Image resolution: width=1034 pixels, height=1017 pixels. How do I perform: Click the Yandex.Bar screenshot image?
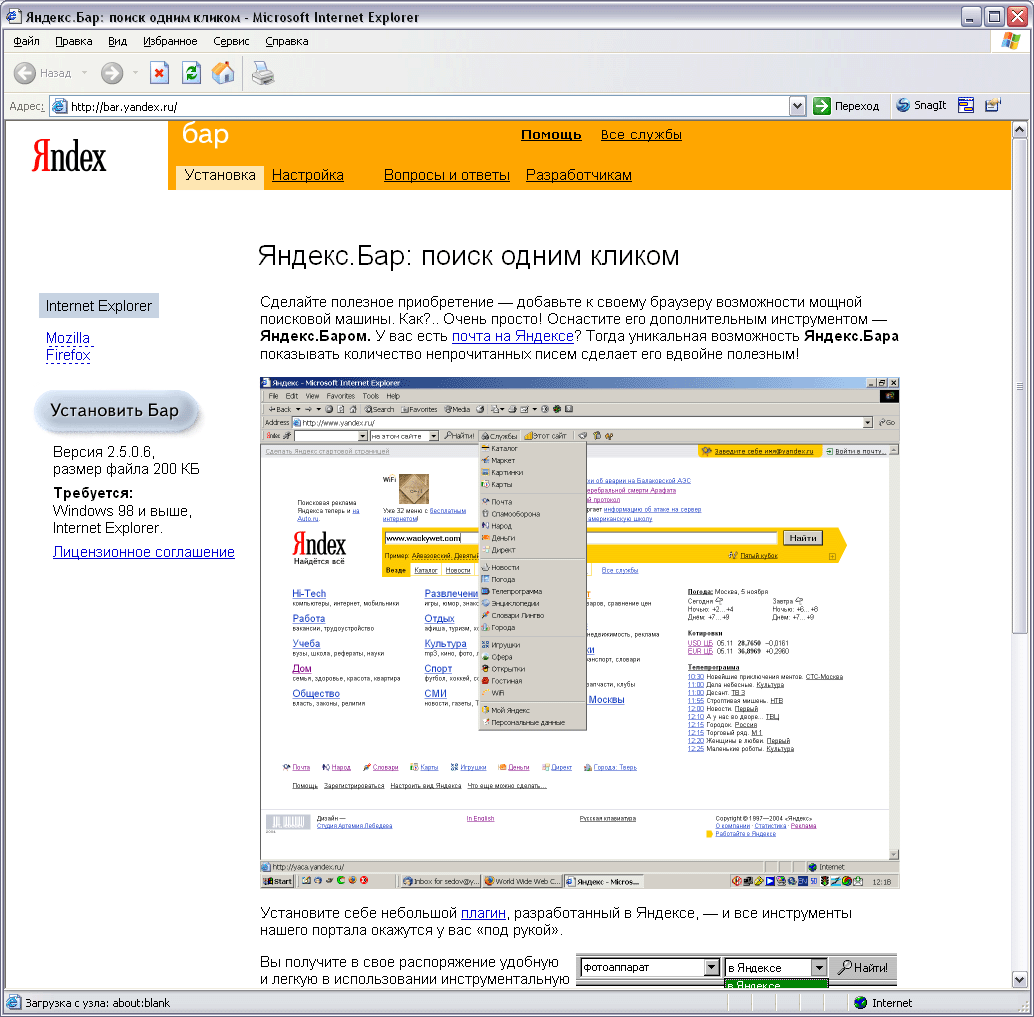tap(580, 633)
